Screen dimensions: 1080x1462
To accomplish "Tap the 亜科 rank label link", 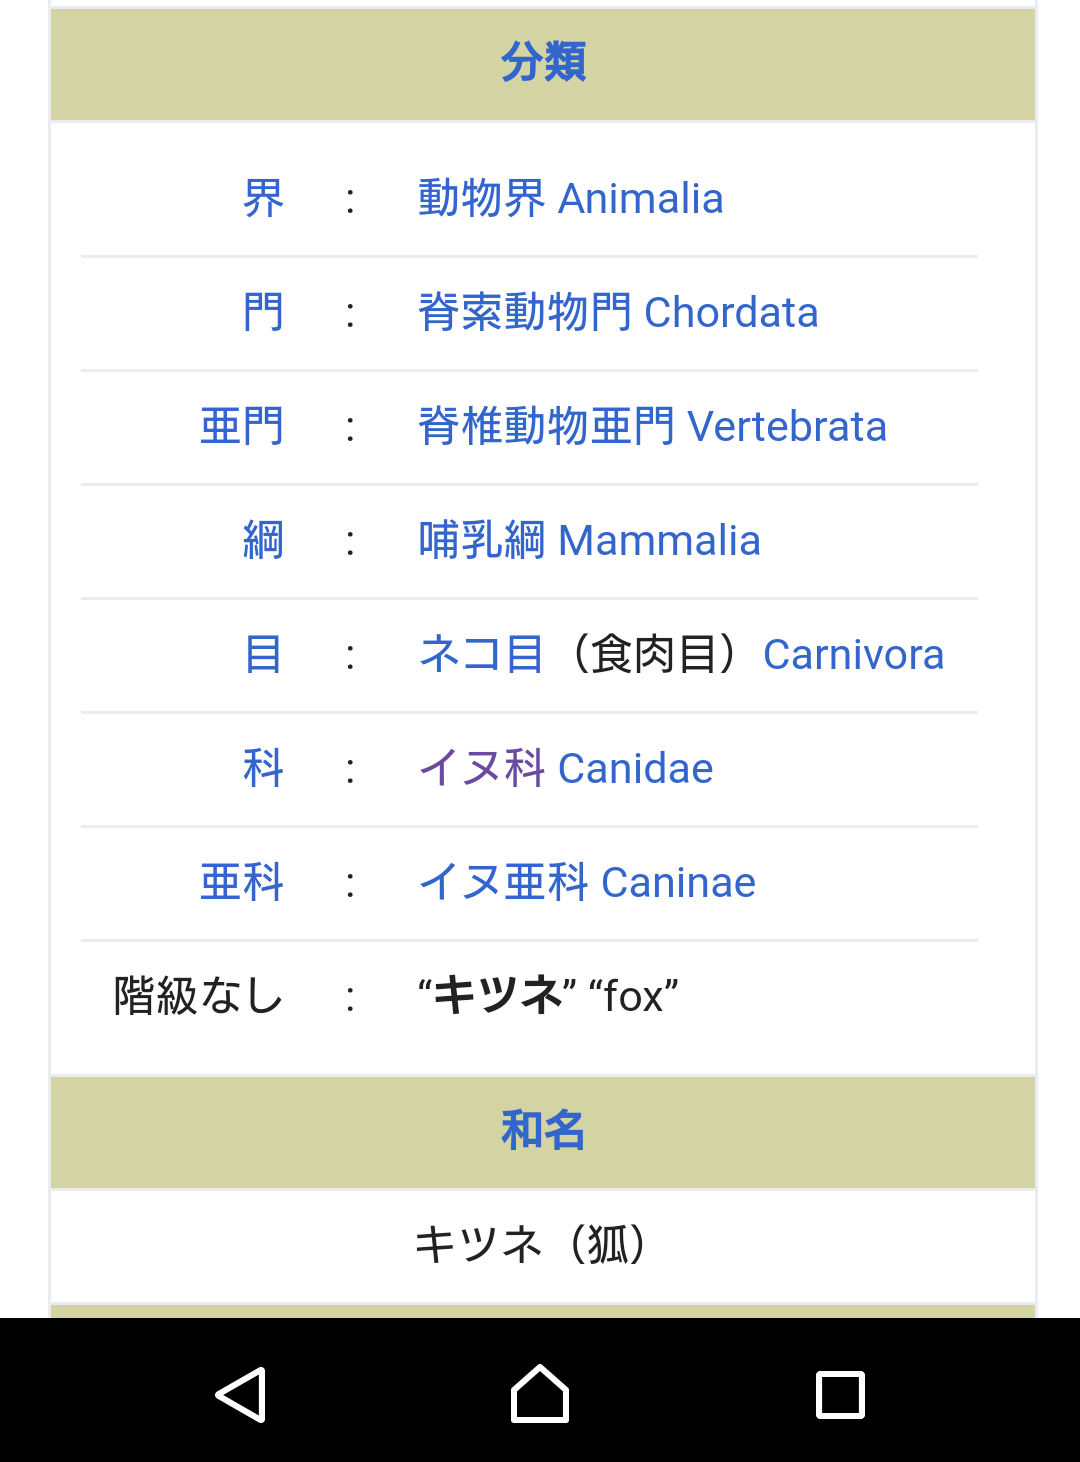I will click(242, 883).
